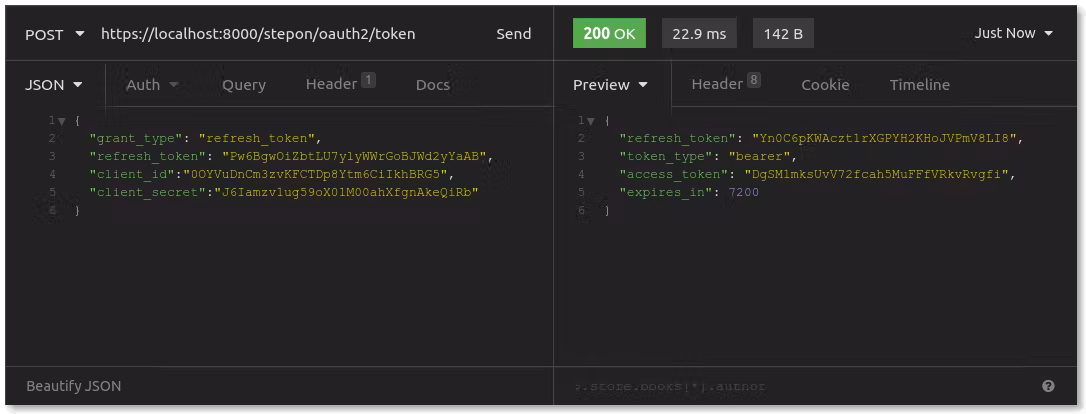The image size is (1086, 414).
Task: Switch to the Docs tab
Action: (432, 85)
